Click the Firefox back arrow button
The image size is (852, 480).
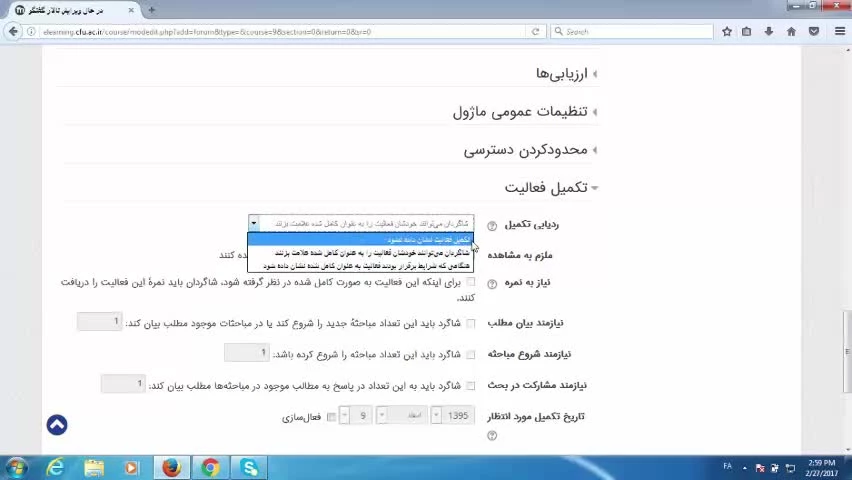(13, 32)
